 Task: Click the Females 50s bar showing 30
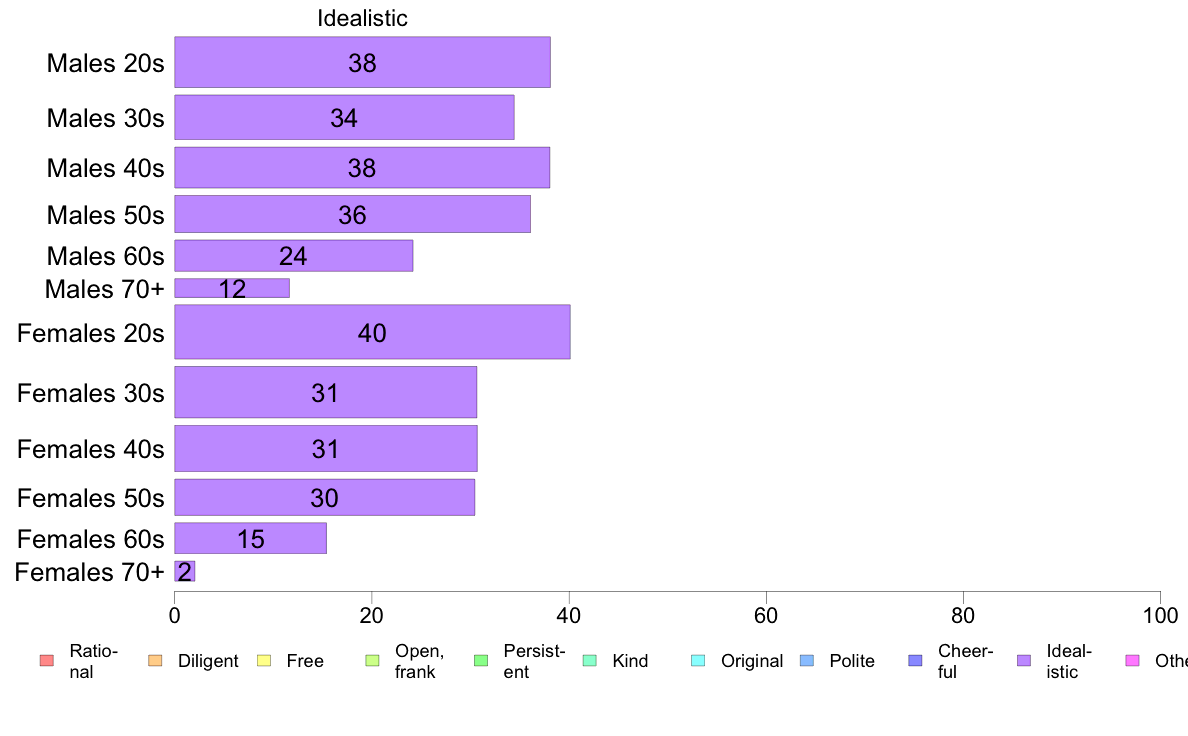coord(324,497)
